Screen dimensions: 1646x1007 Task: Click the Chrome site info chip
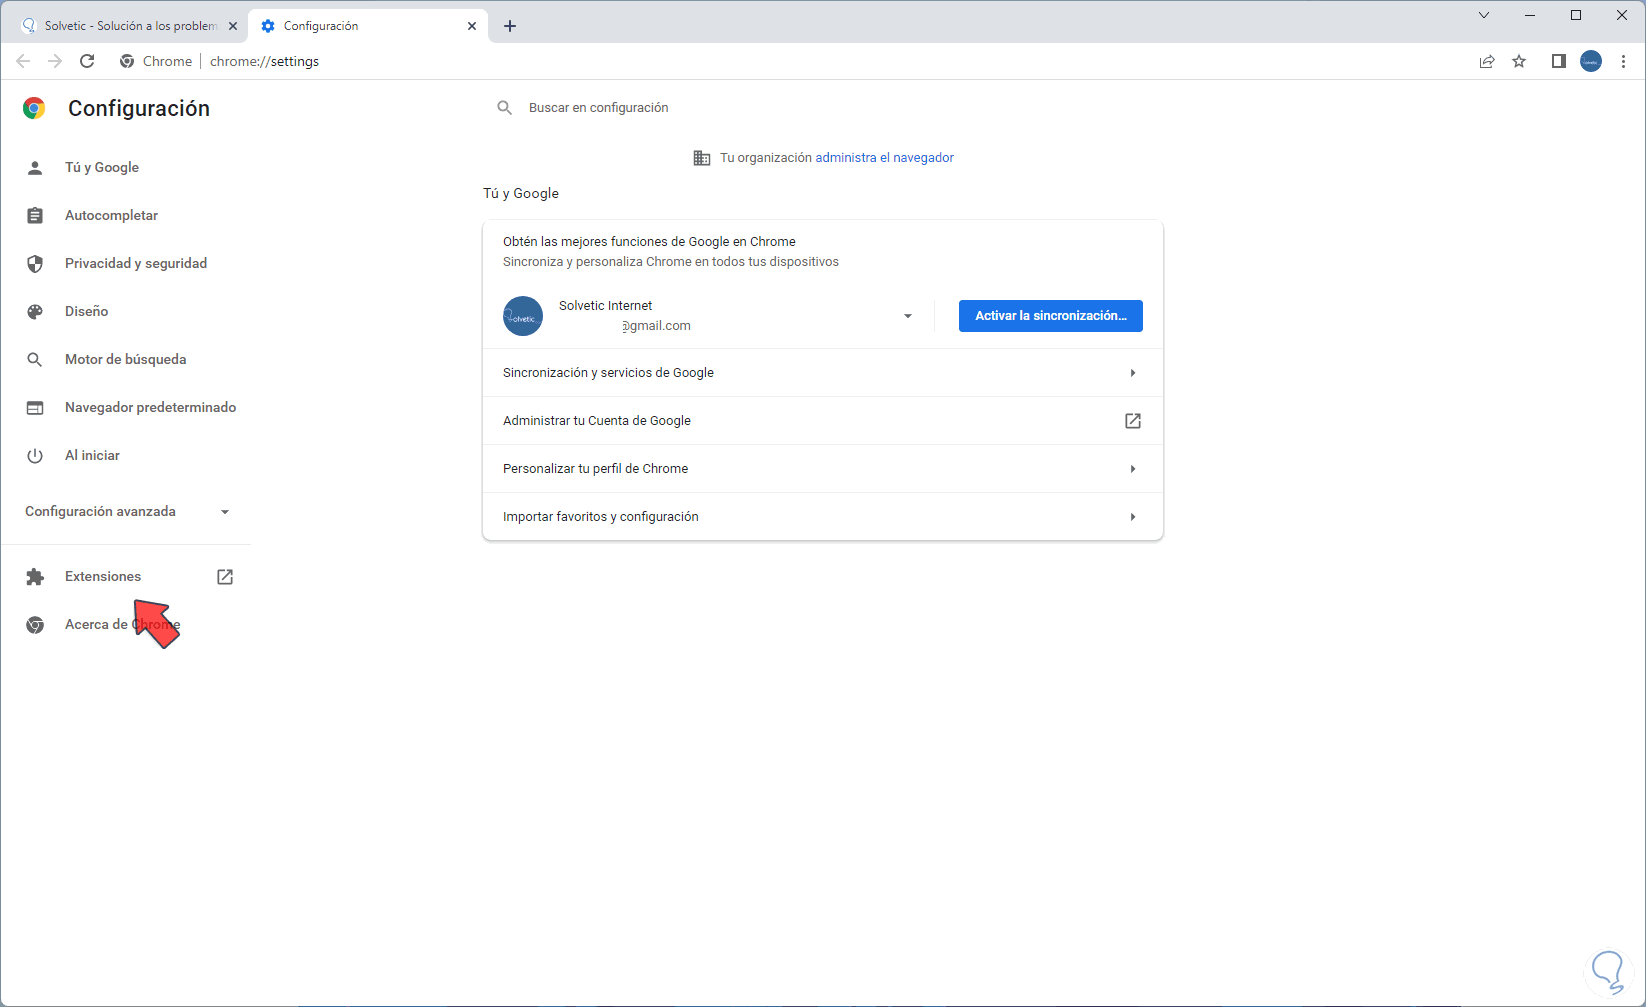(x=155, y=61)
